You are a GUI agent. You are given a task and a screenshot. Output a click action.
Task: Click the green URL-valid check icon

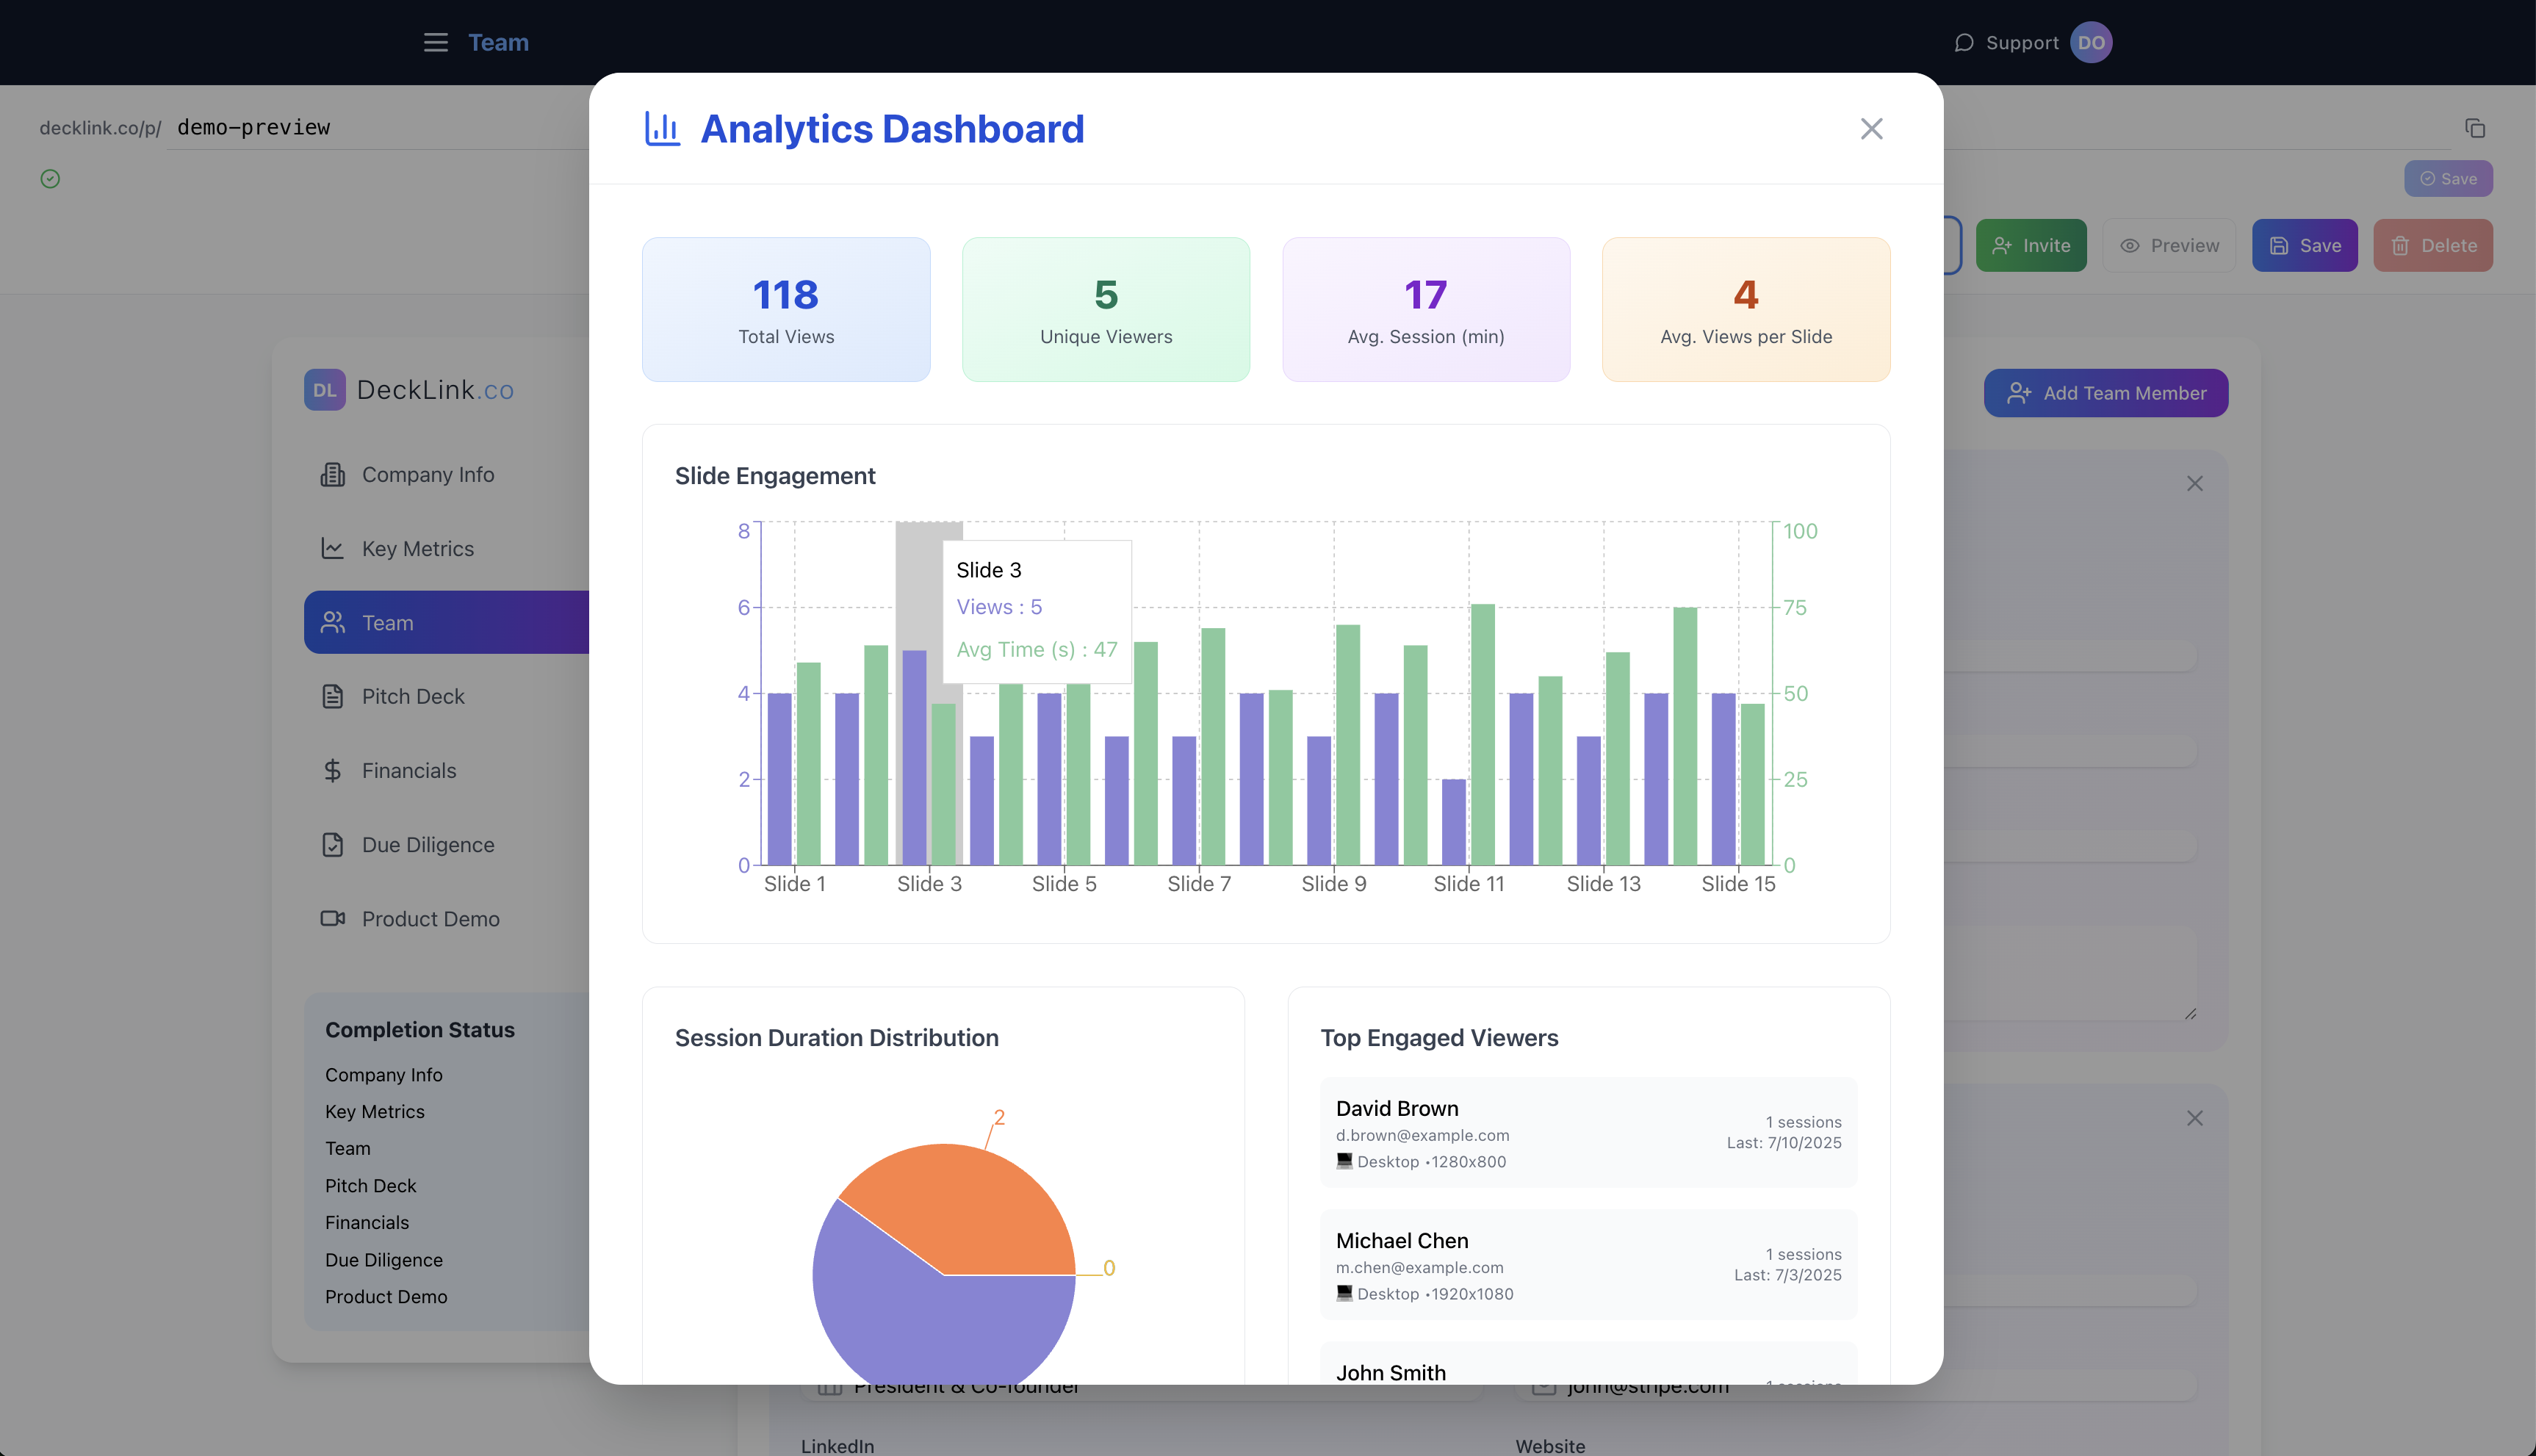pyautogui.click(x=50, y=179)
